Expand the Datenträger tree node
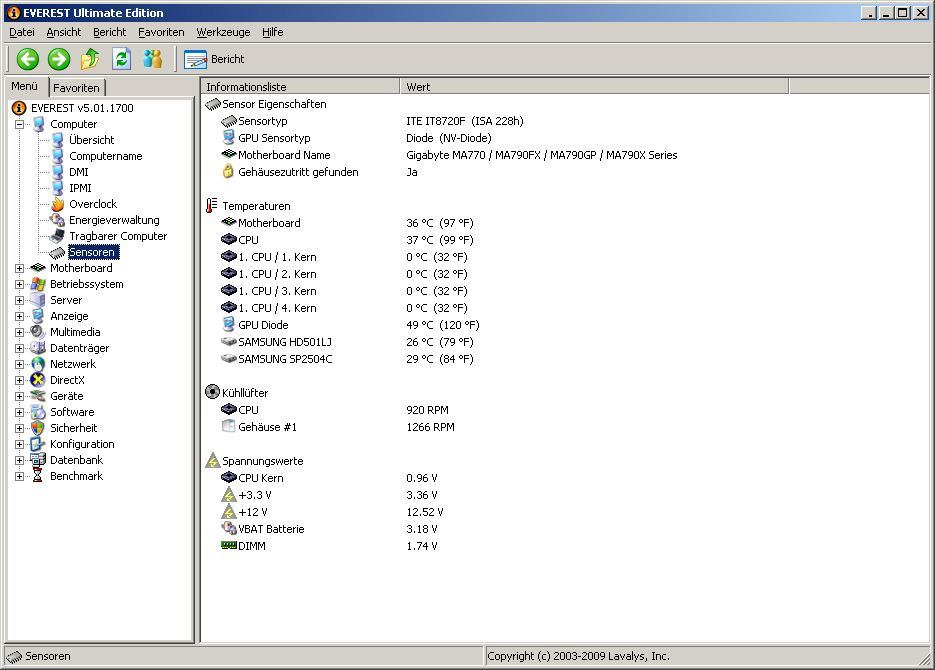 (x=20, y=349)
